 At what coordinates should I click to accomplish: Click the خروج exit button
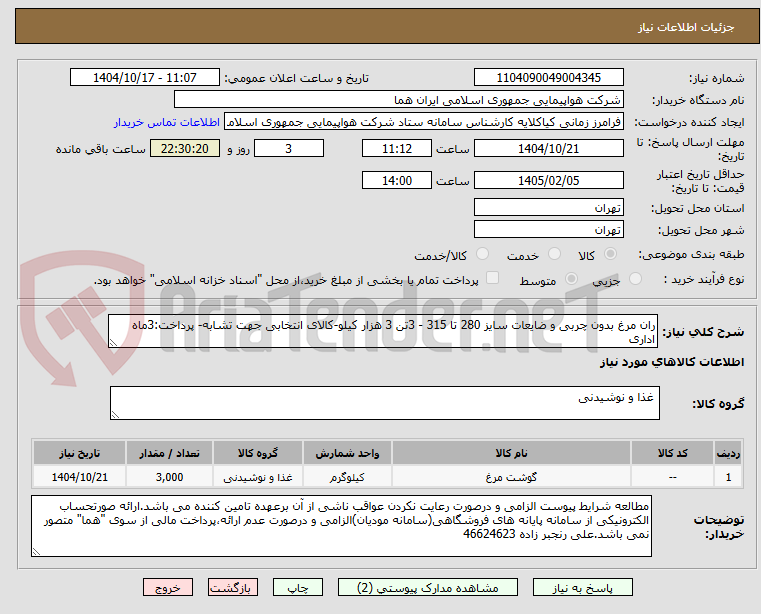click(x=167, y=587)
